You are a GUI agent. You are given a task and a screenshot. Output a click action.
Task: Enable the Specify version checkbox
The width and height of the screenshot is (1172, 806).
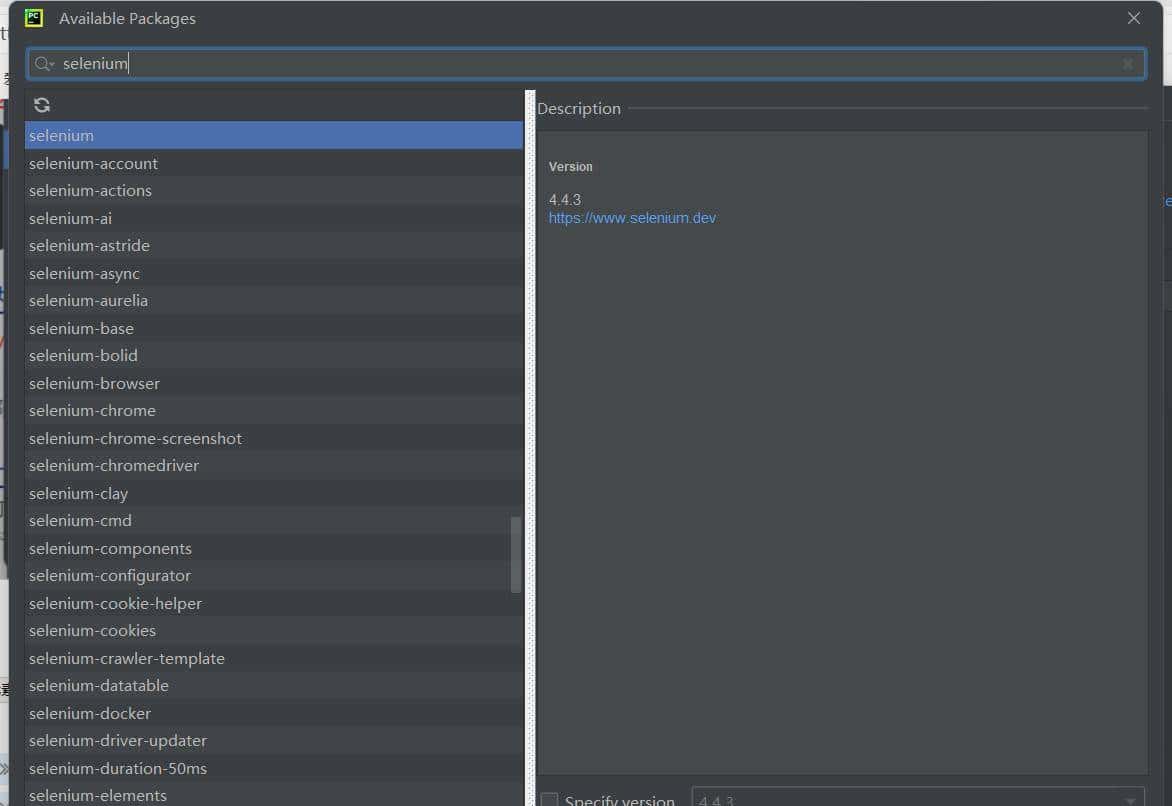click(550, 800)
